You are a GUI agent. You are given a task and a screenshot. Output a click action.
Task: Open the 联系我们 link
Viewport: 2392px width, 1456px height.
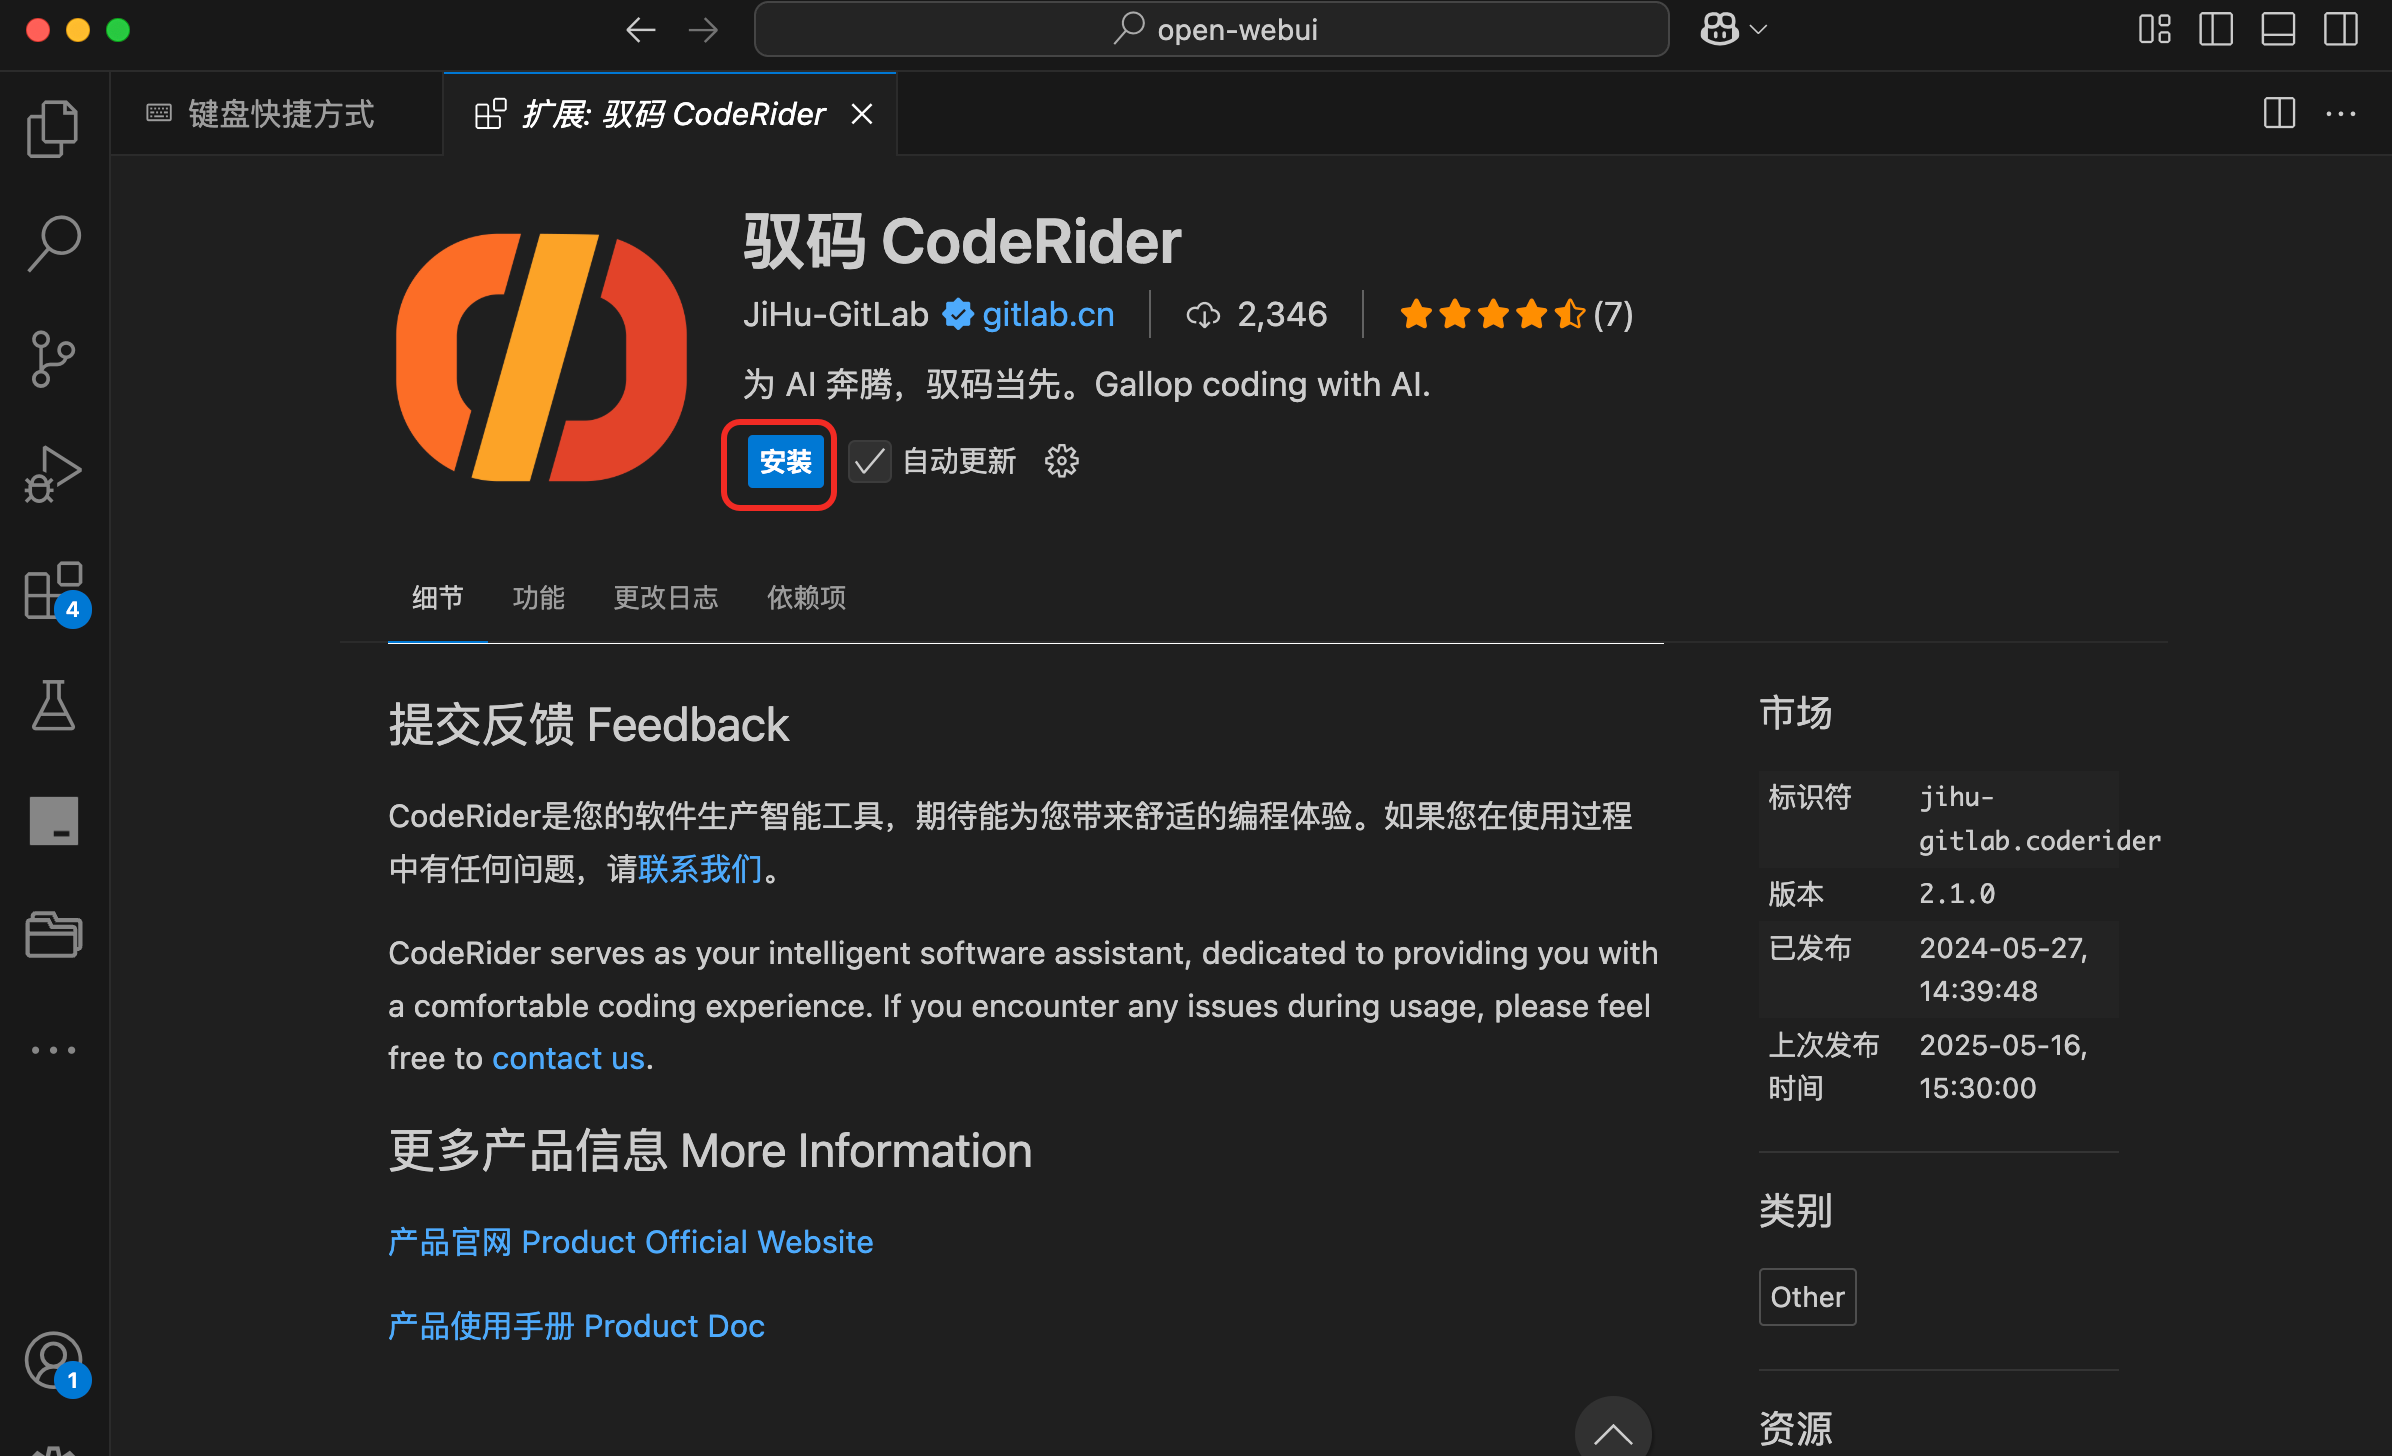click(700, 868)
